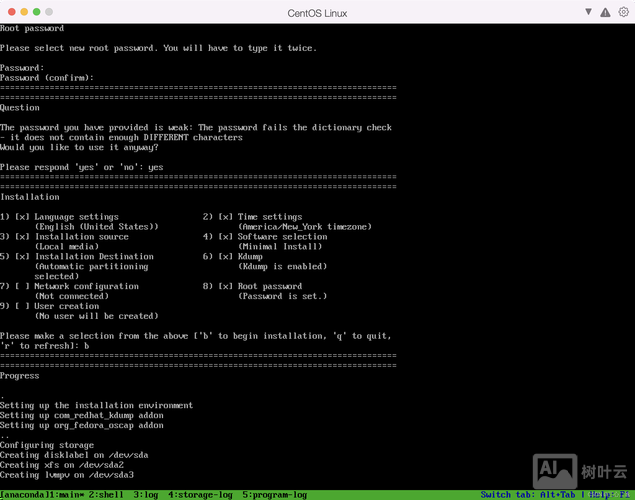The image size is (635, 500).
Task: Switch to the 5:program-log tab
Action: [275, 495]
